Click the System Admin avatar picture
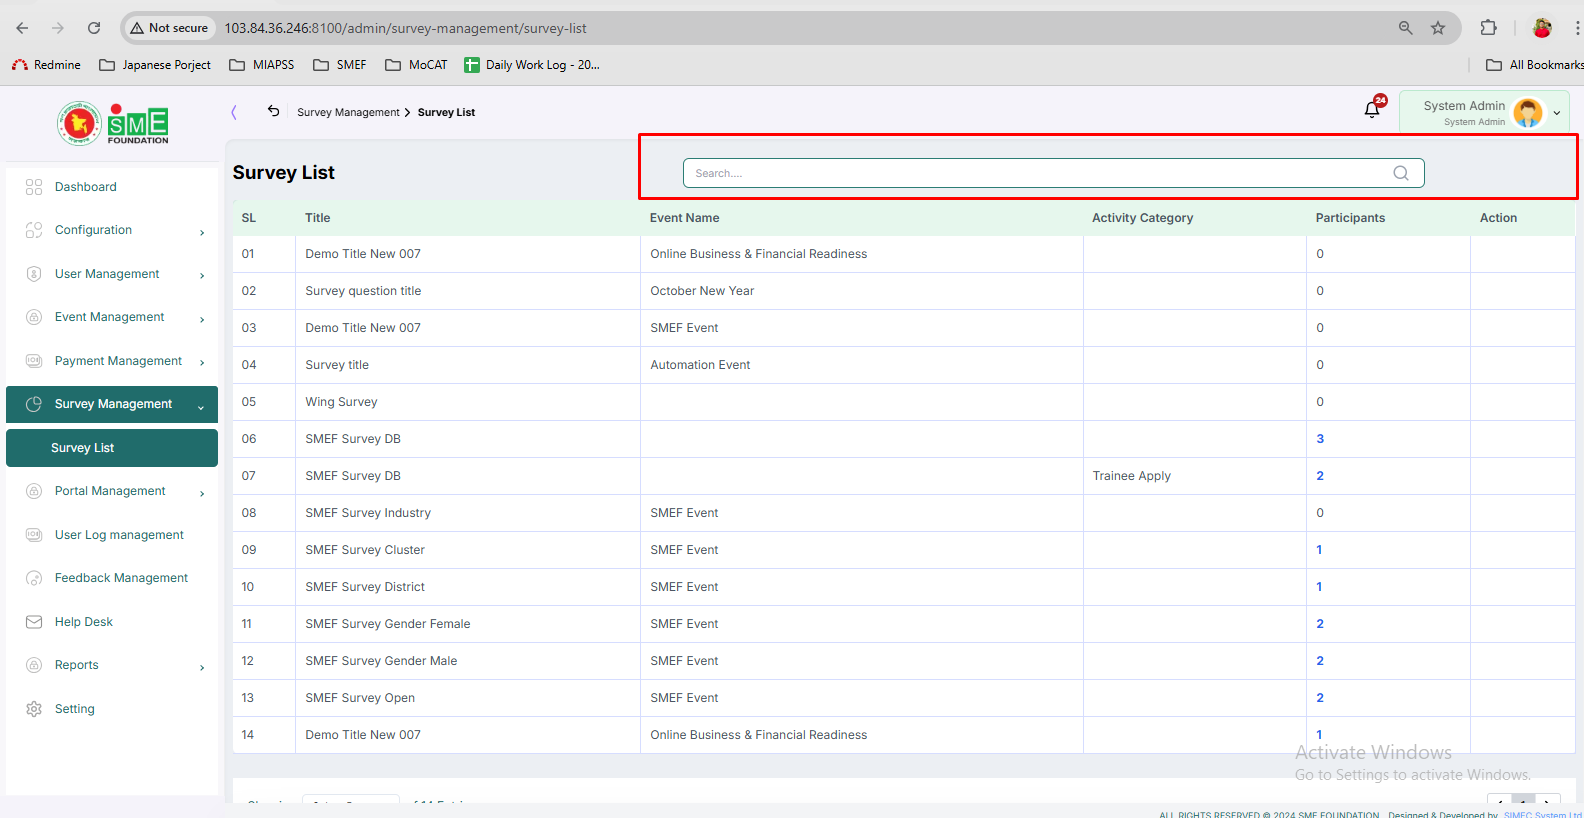 coord(1528,113)
